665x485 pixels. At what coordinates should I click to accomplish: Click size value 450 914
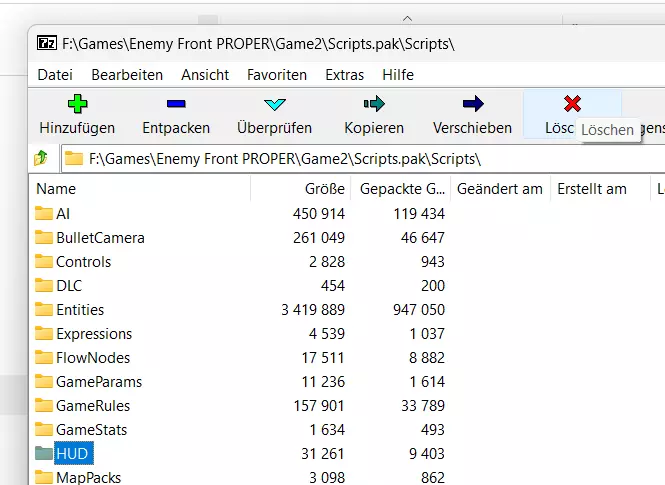click(x=319, y=214)
